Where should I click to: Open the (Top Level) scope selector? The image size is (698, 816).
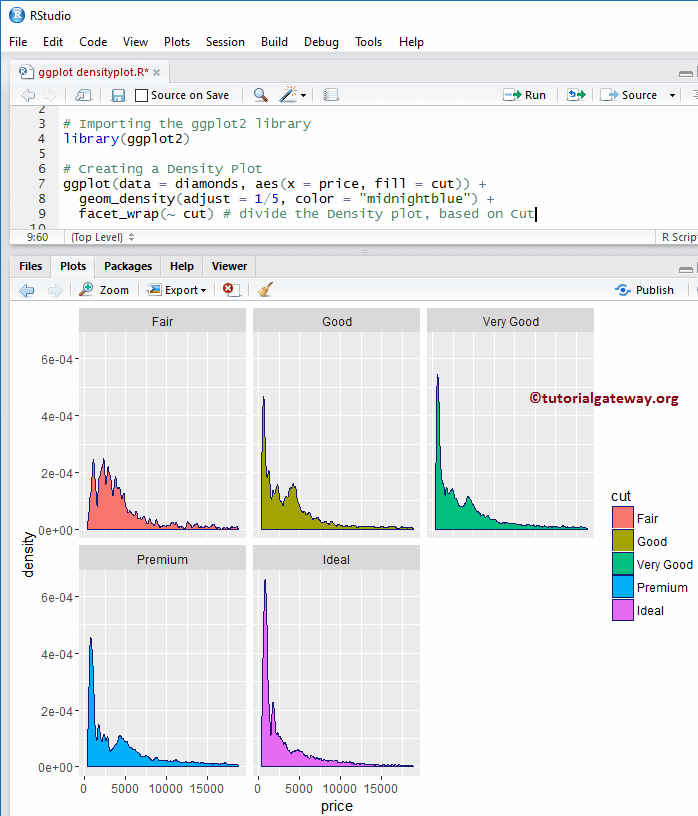pos(102,237)
